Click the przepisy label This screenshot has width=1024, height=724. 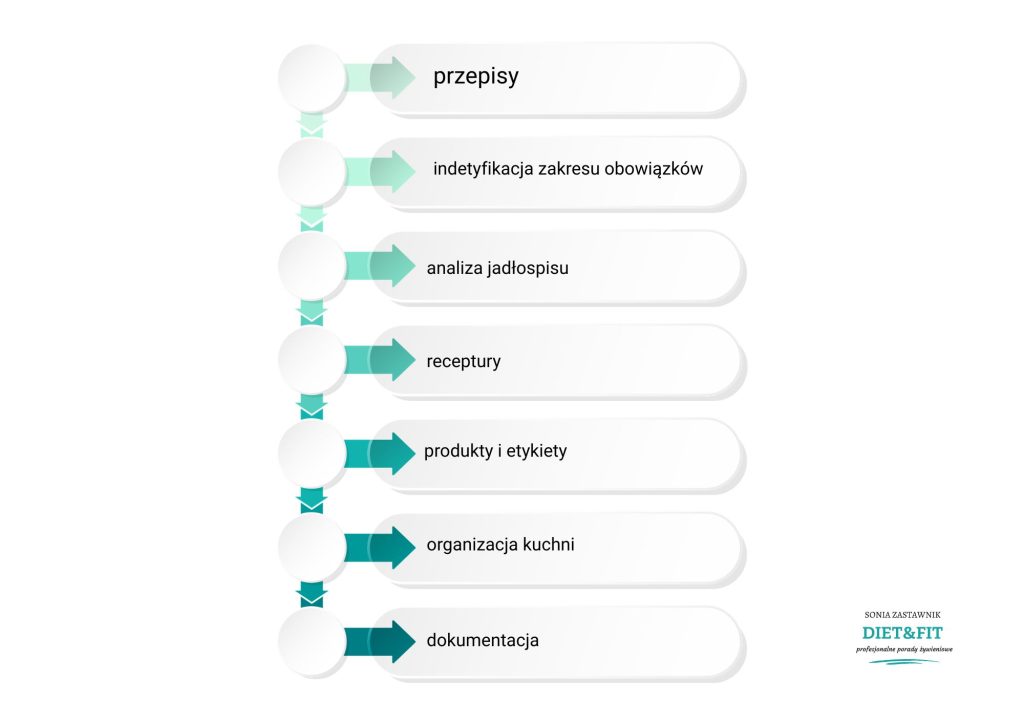[476, 76]
